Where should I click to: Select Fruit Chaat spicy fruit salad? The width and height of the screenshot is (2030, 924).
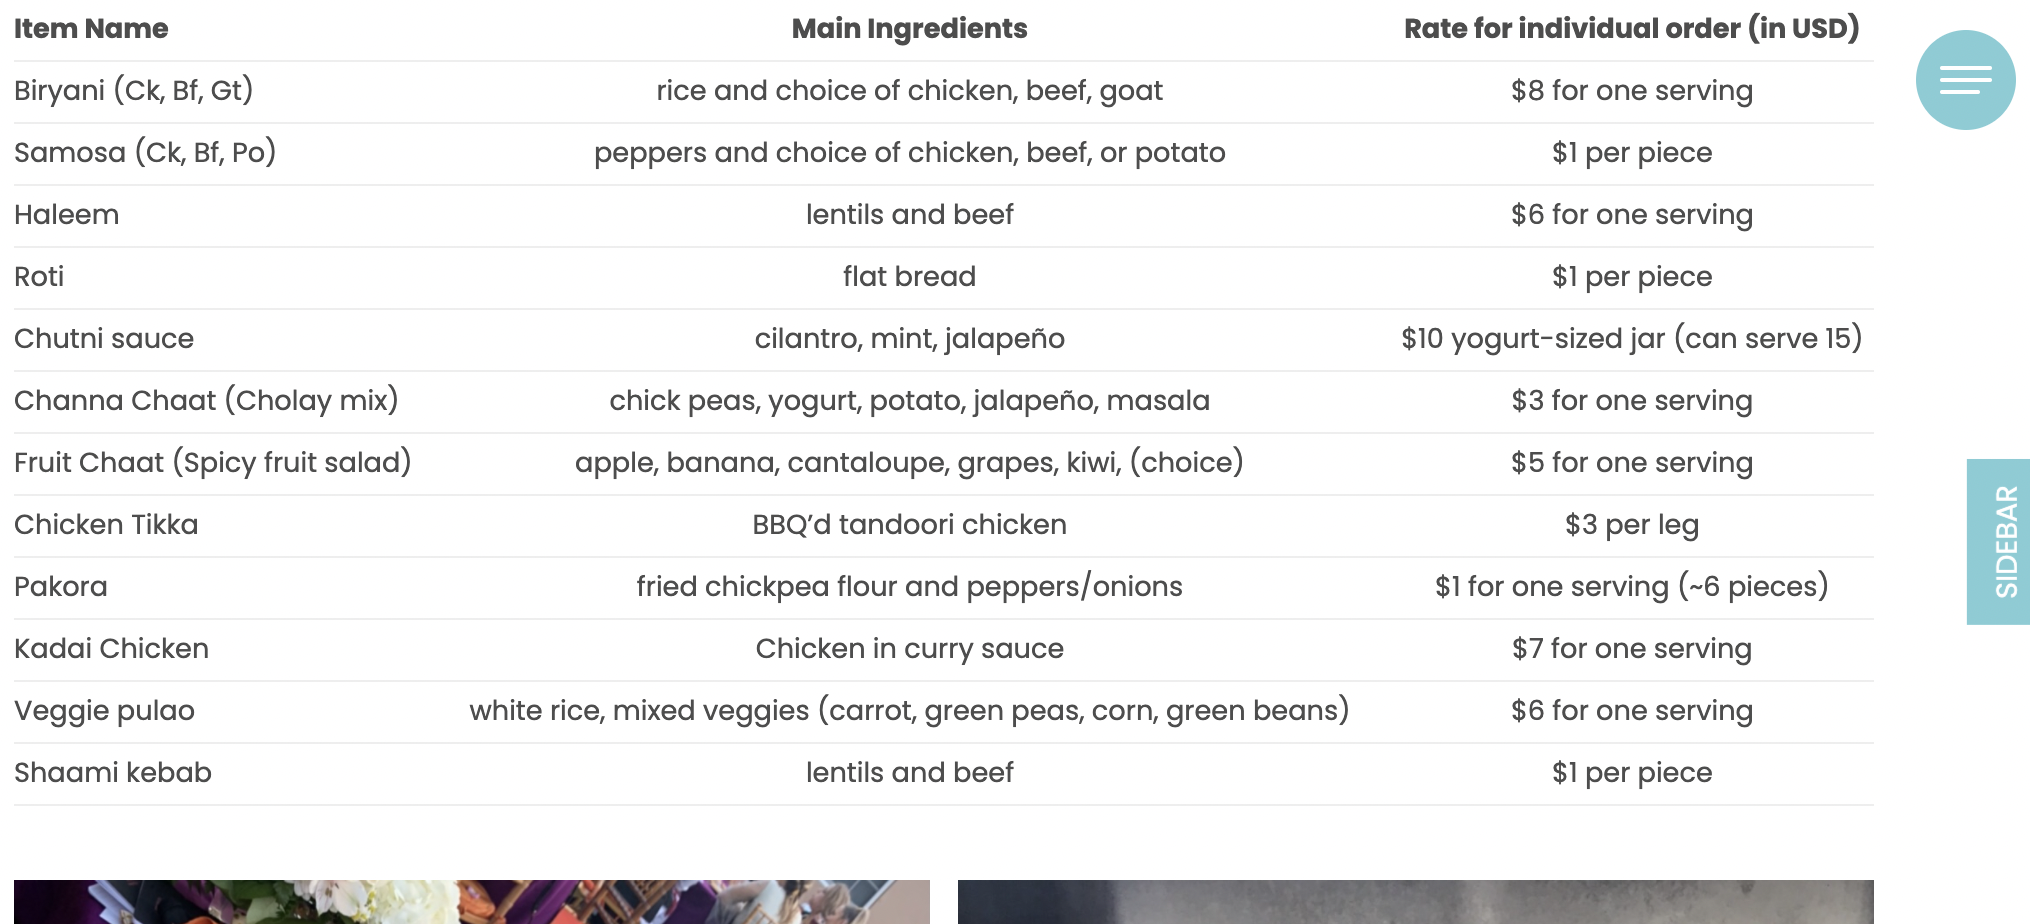click(212, 462)
